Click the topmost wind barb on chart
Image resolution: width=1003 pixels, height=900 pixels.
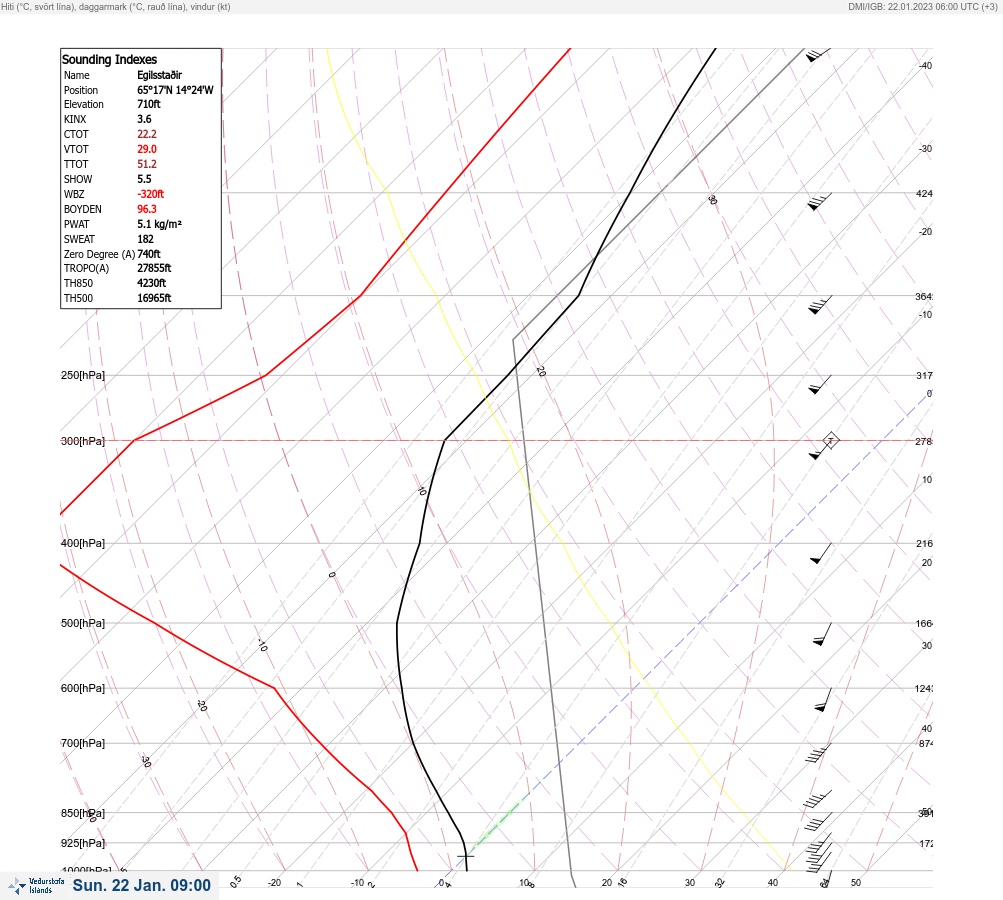(817, 55)
